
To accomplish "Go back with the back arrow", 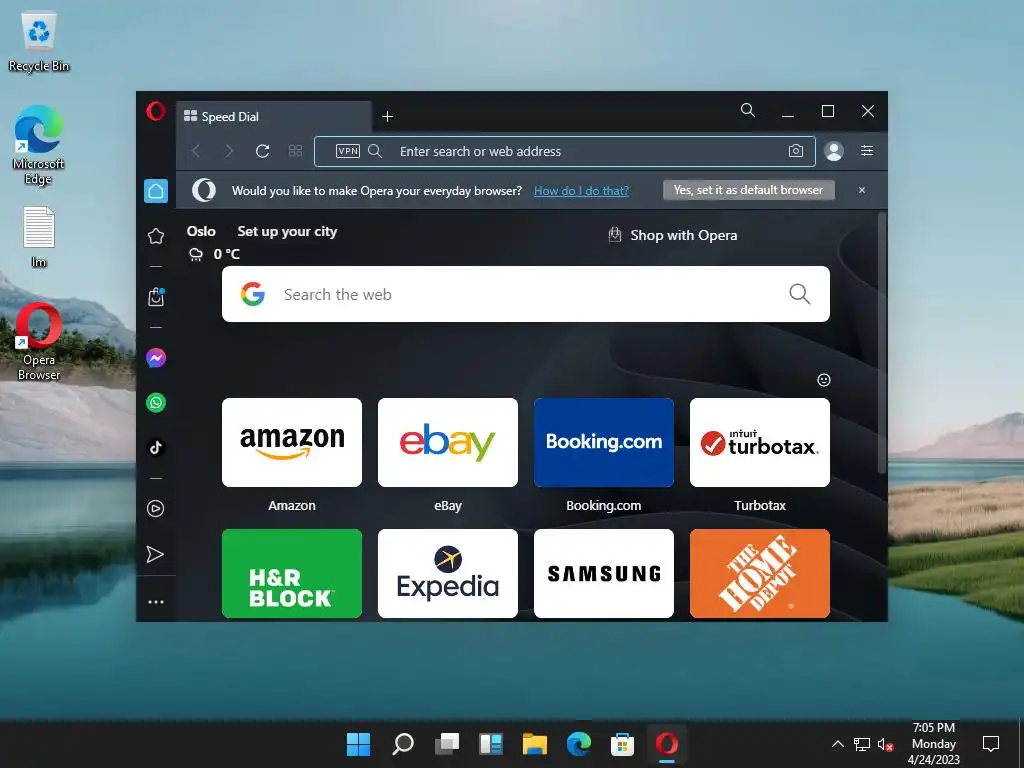I will click(x=196, y=152).
